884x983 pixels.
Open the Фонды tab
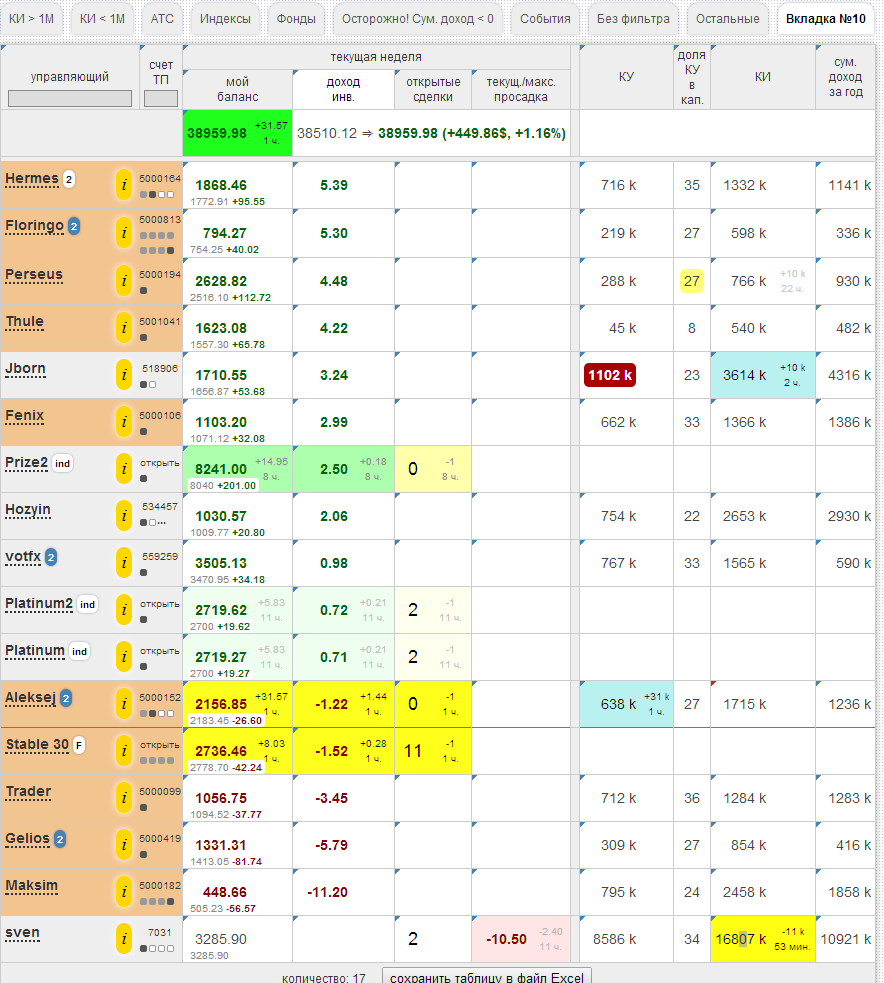point(296,19)
